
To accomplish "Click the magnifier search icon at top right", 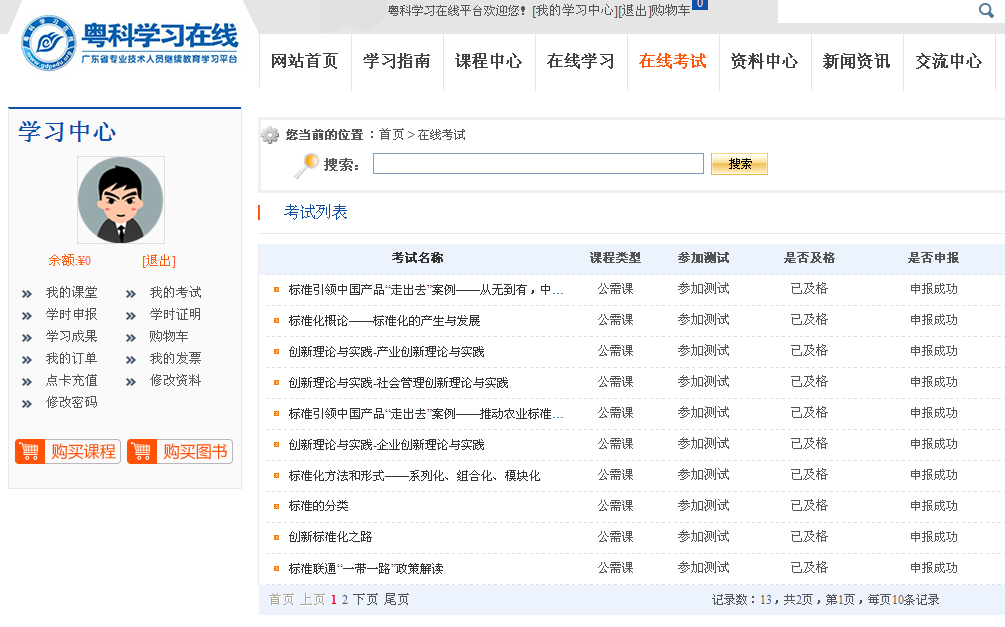I will point(985,11).
